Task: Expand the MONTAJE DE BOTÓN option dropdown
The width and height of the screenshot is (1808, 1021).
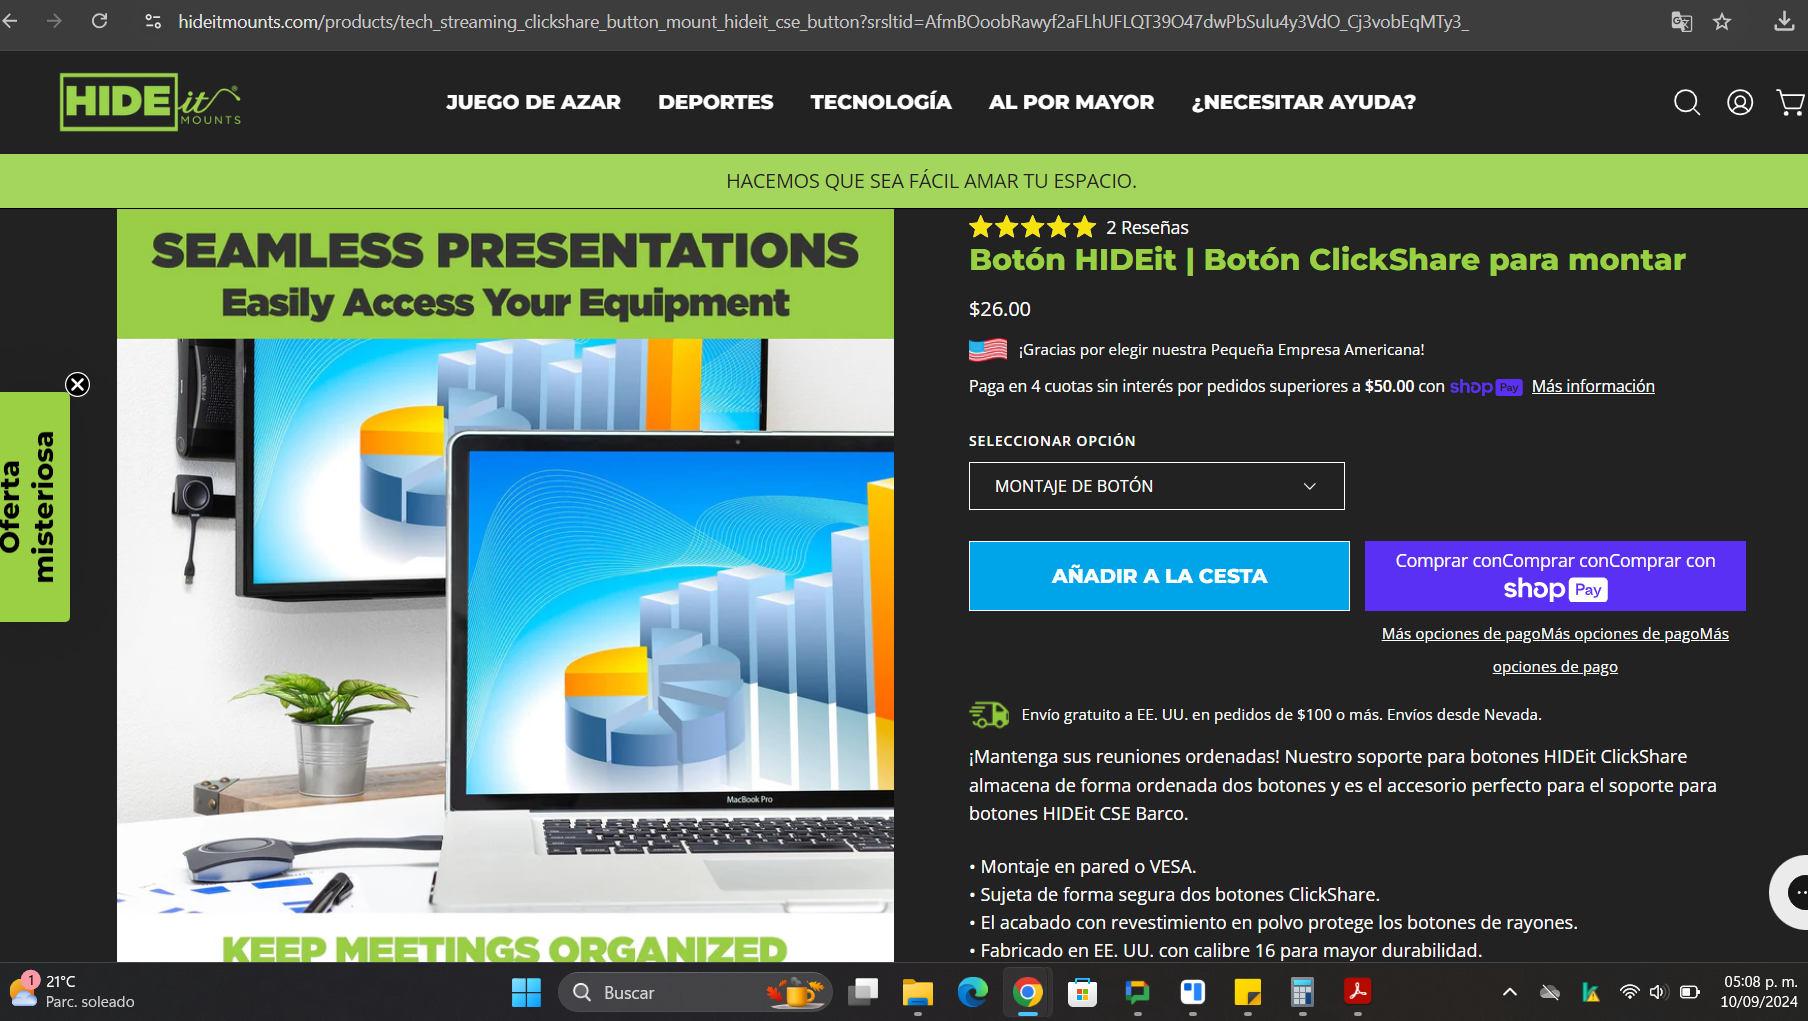Action: (x=1156, y=486)
